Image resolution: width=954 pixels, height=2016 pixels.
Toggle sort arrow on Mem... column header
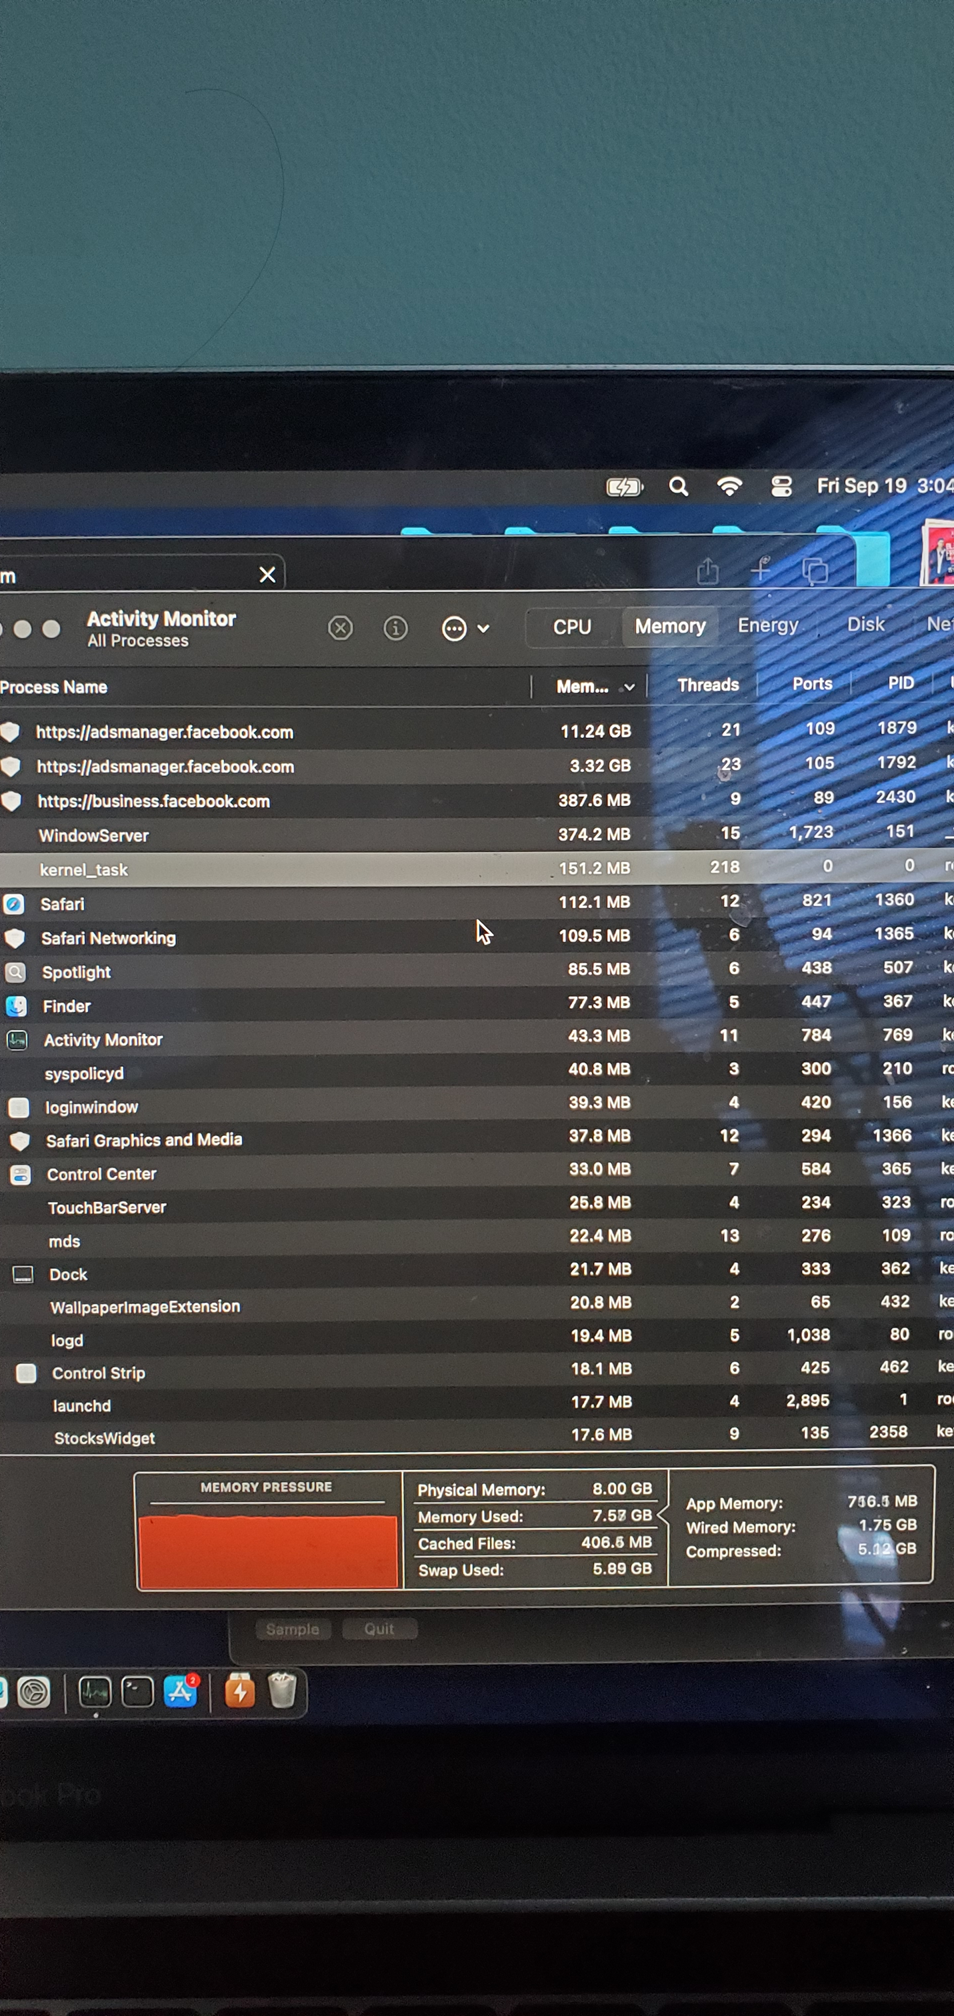[x=628, y=687]
